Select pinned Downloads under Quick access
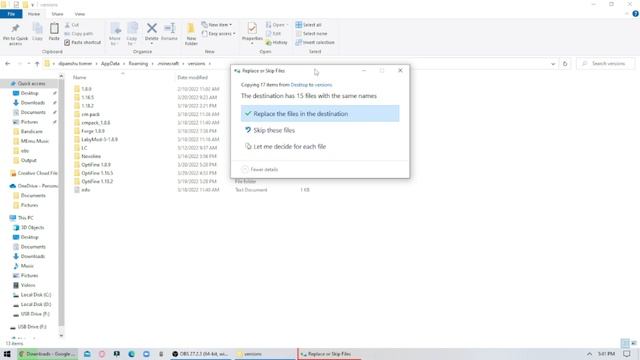 coord(33,103)
